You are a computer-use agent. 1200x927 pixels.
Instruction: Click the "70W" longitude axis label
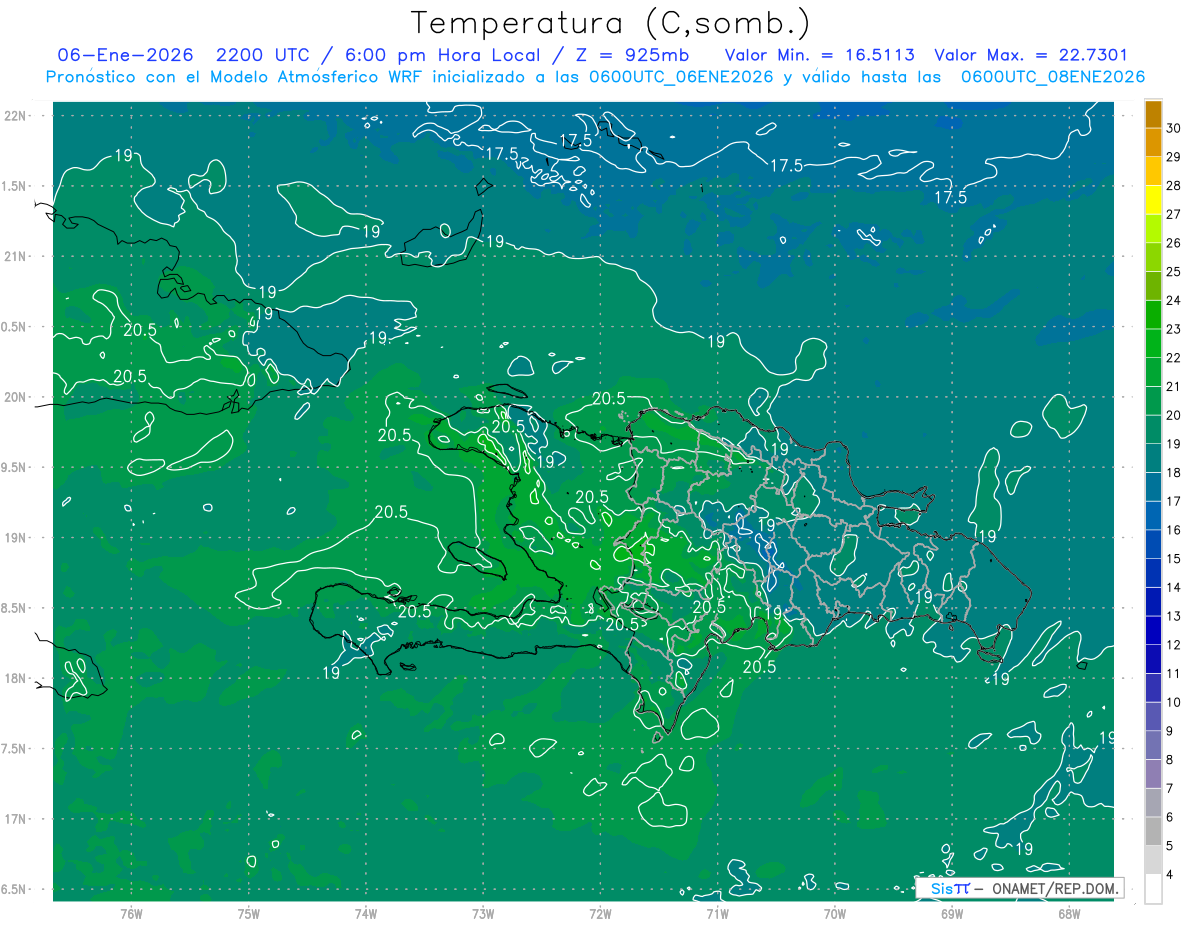pos(835,914)
